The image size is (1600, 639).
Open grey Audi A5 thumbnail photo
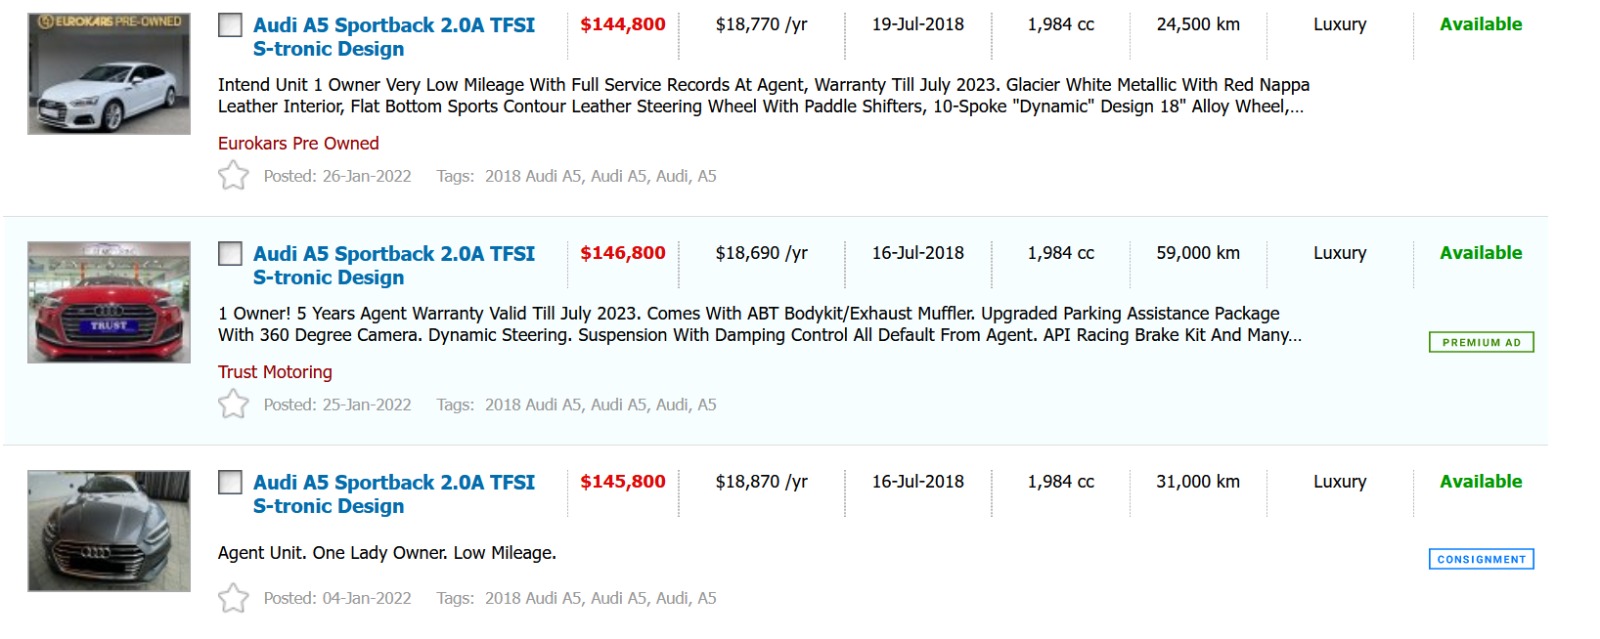tap(109, 531)
